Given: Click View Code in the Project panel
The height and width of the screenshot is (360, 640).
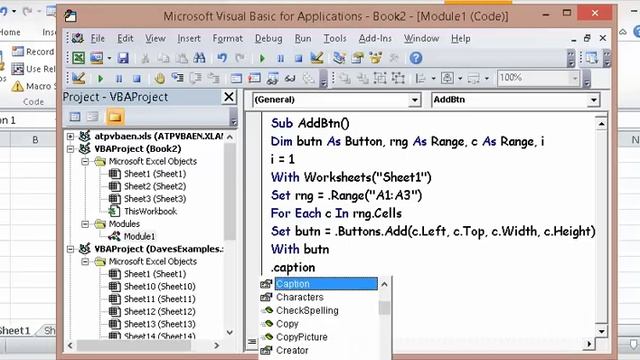Looking at the screenshot, I should click(x=75, y=117).
